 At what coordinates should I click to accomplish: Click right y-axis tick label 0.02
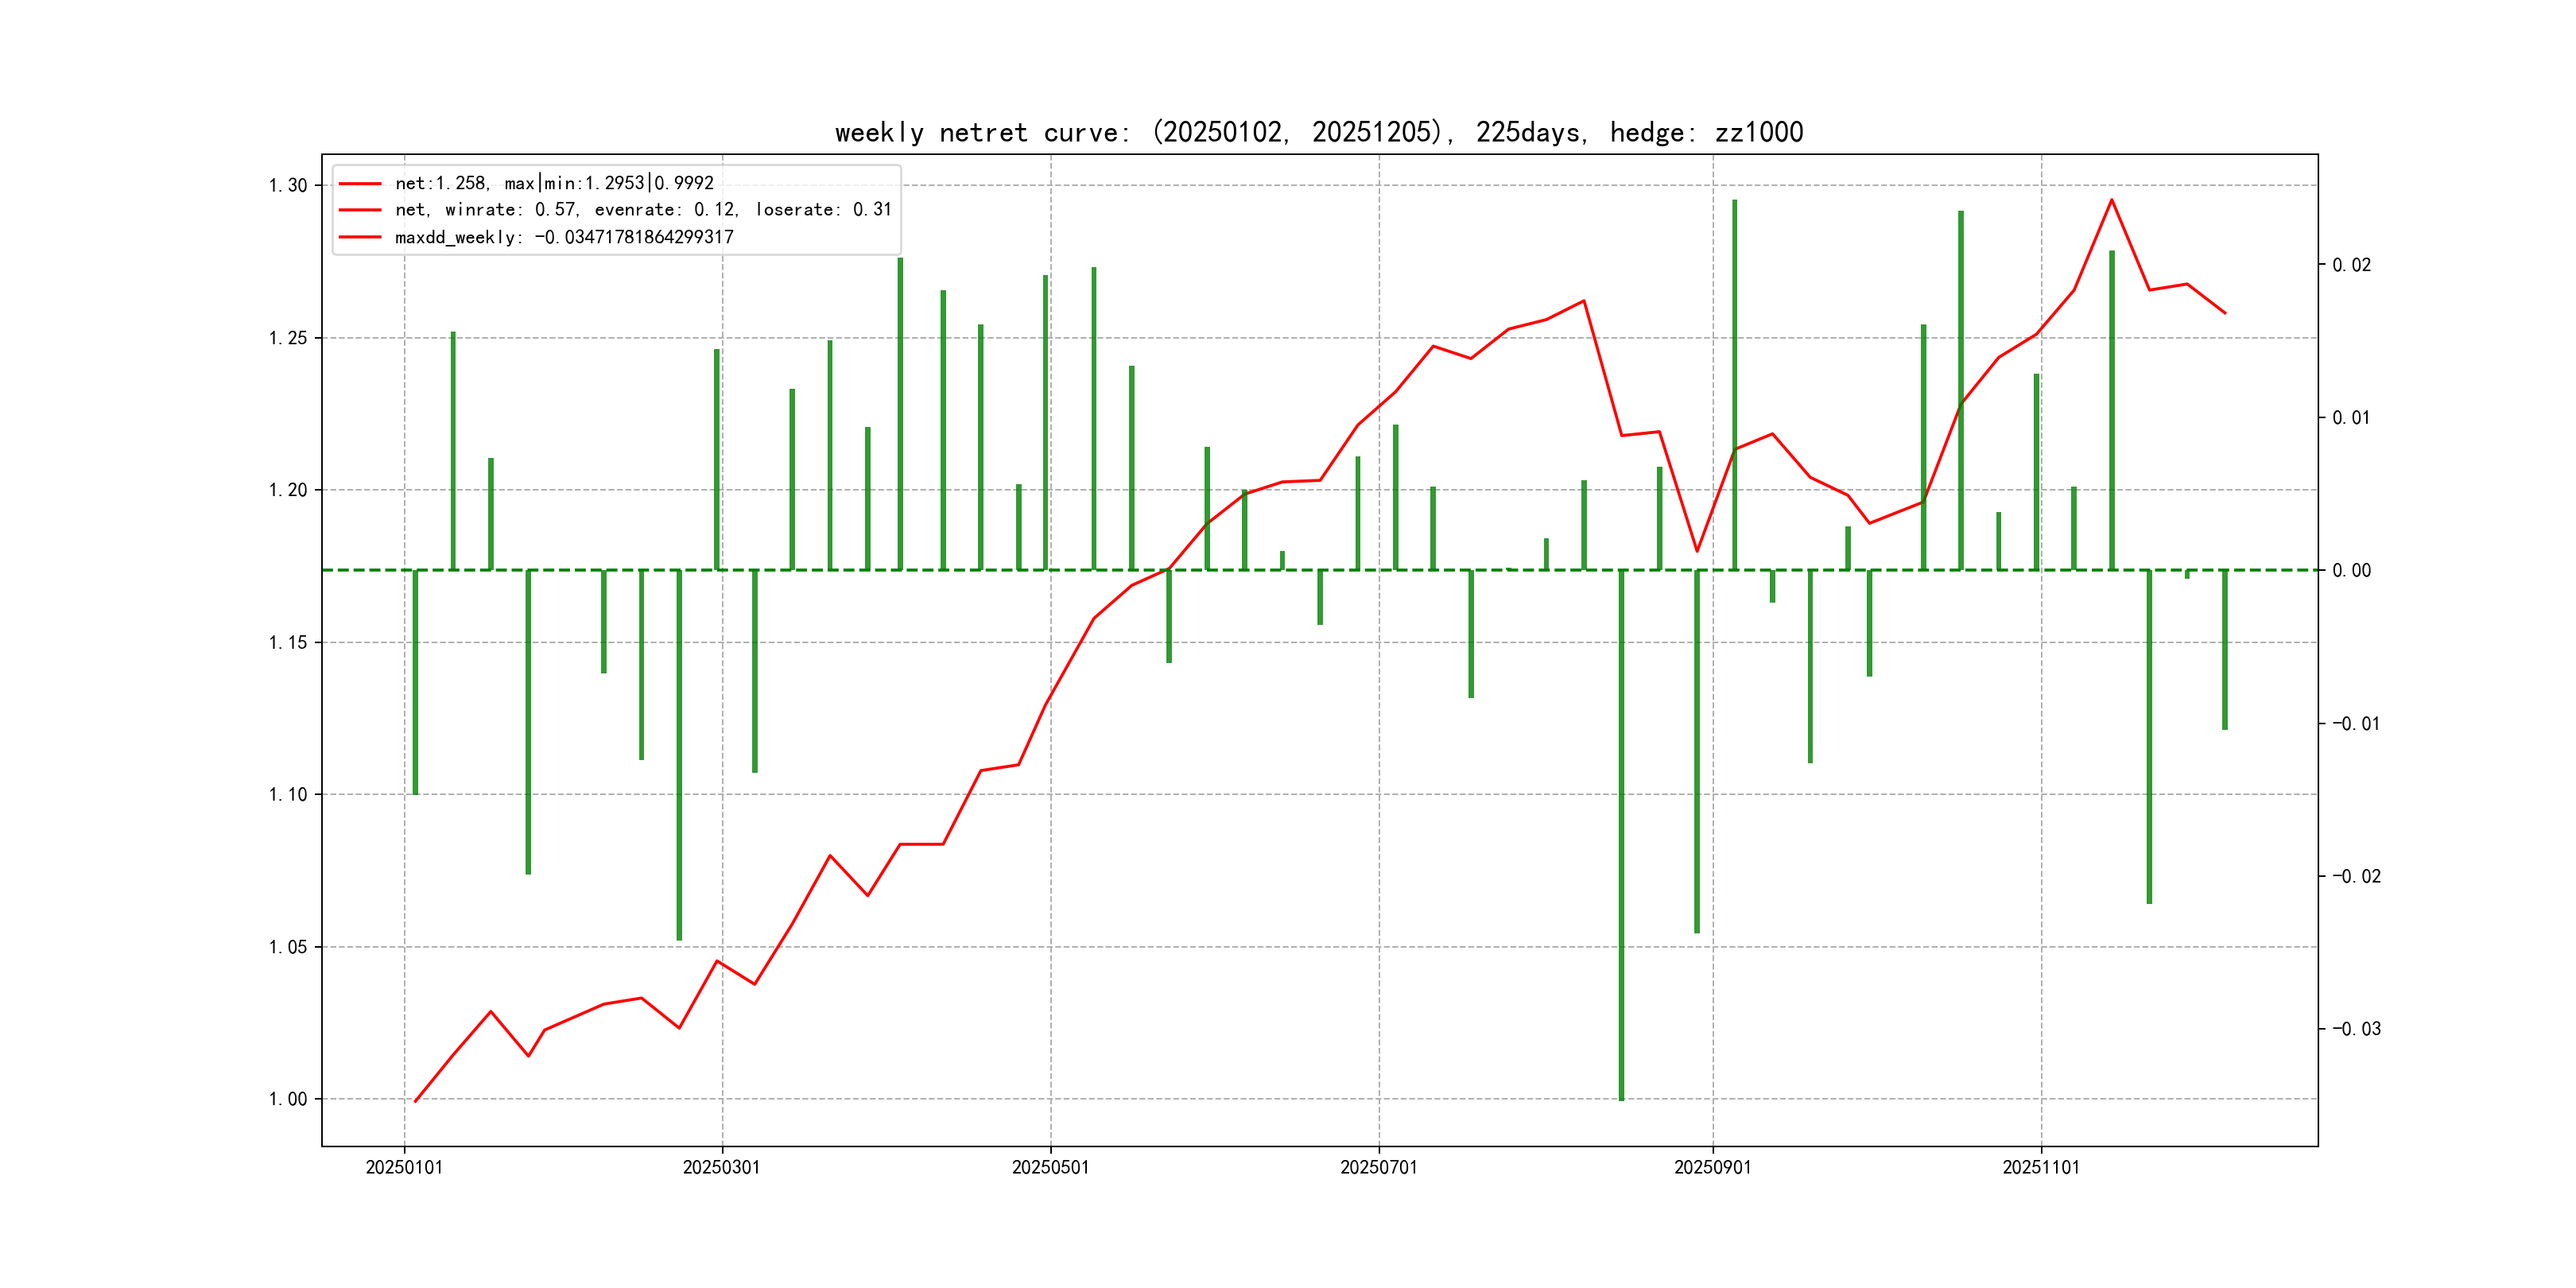pos(2351,265)
